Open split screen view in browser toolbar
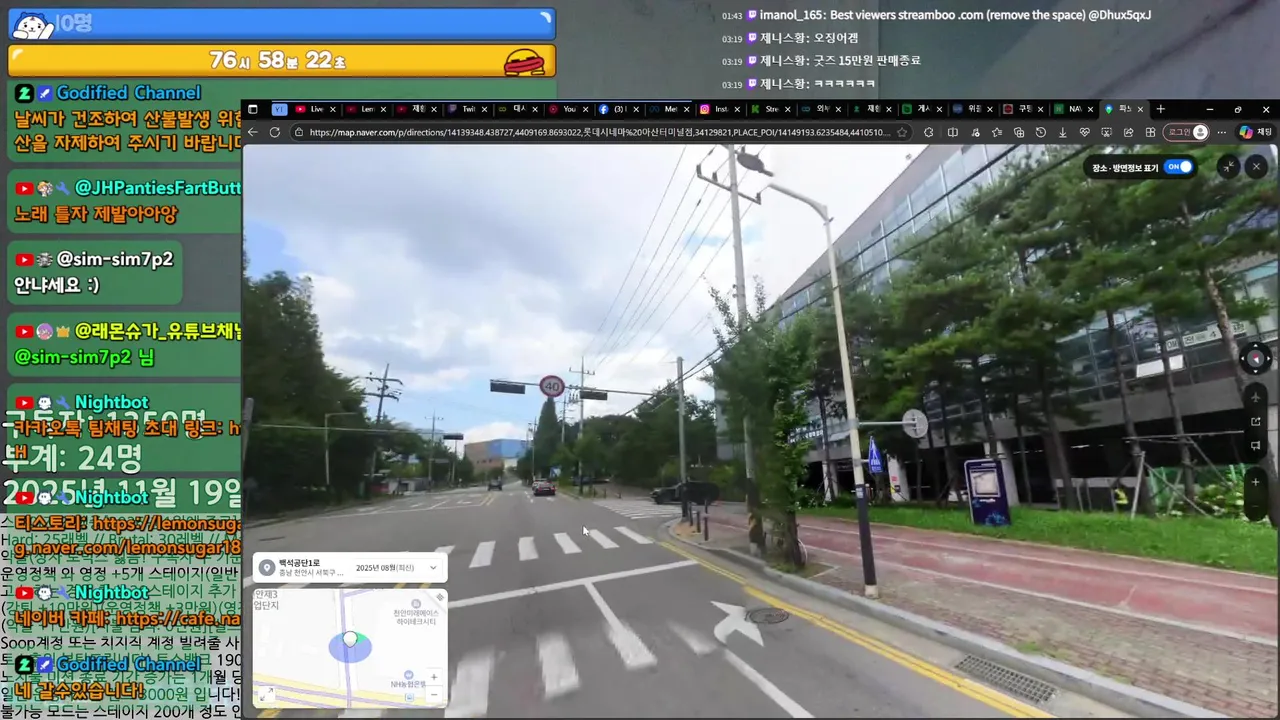 pyautogui.click(x=953, y=132)
